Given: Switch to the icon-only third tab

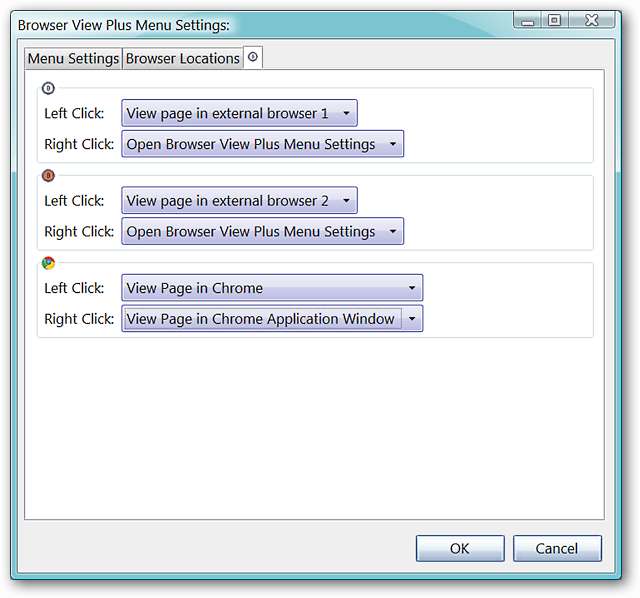Looking at the screenshot, I should (253, 58).
